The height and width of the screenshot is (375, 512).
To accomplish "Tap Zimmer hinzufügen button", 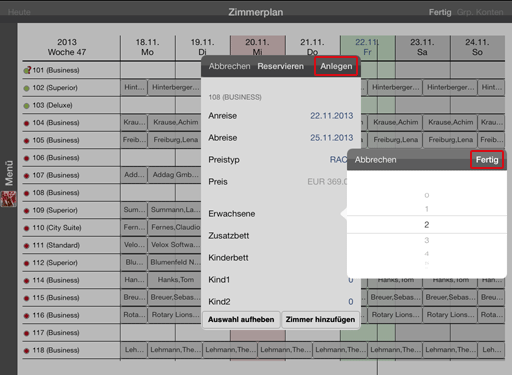I will tap(320, 319).
